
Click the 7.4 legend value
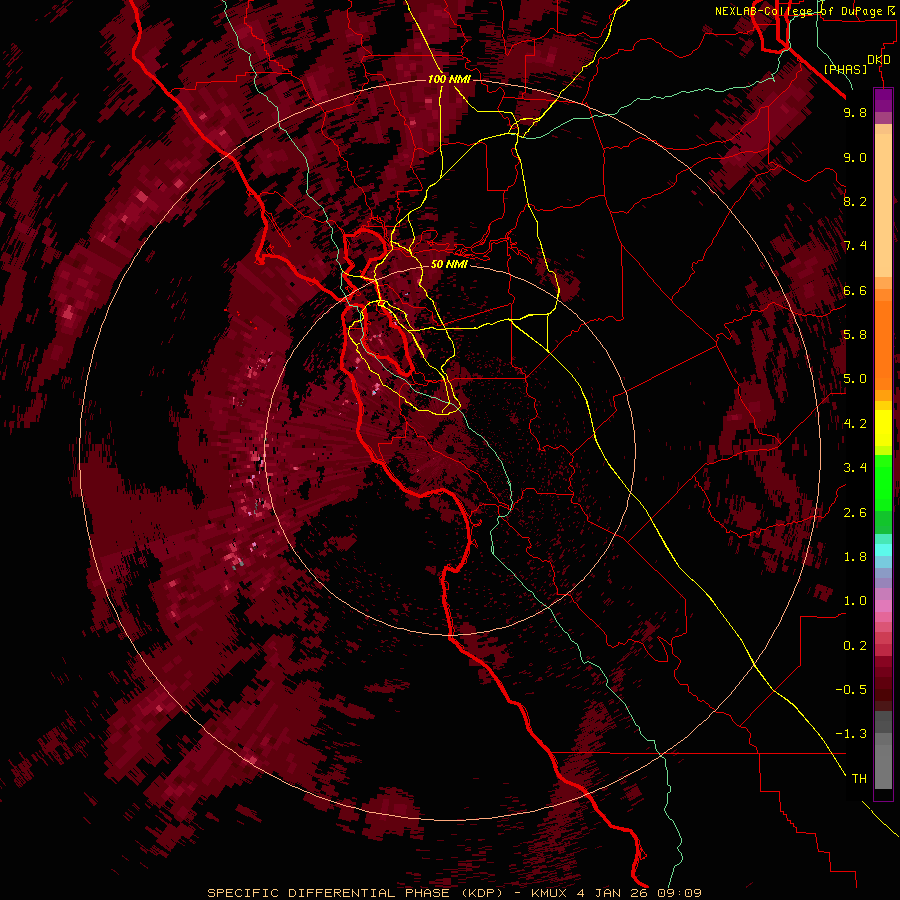855,246
